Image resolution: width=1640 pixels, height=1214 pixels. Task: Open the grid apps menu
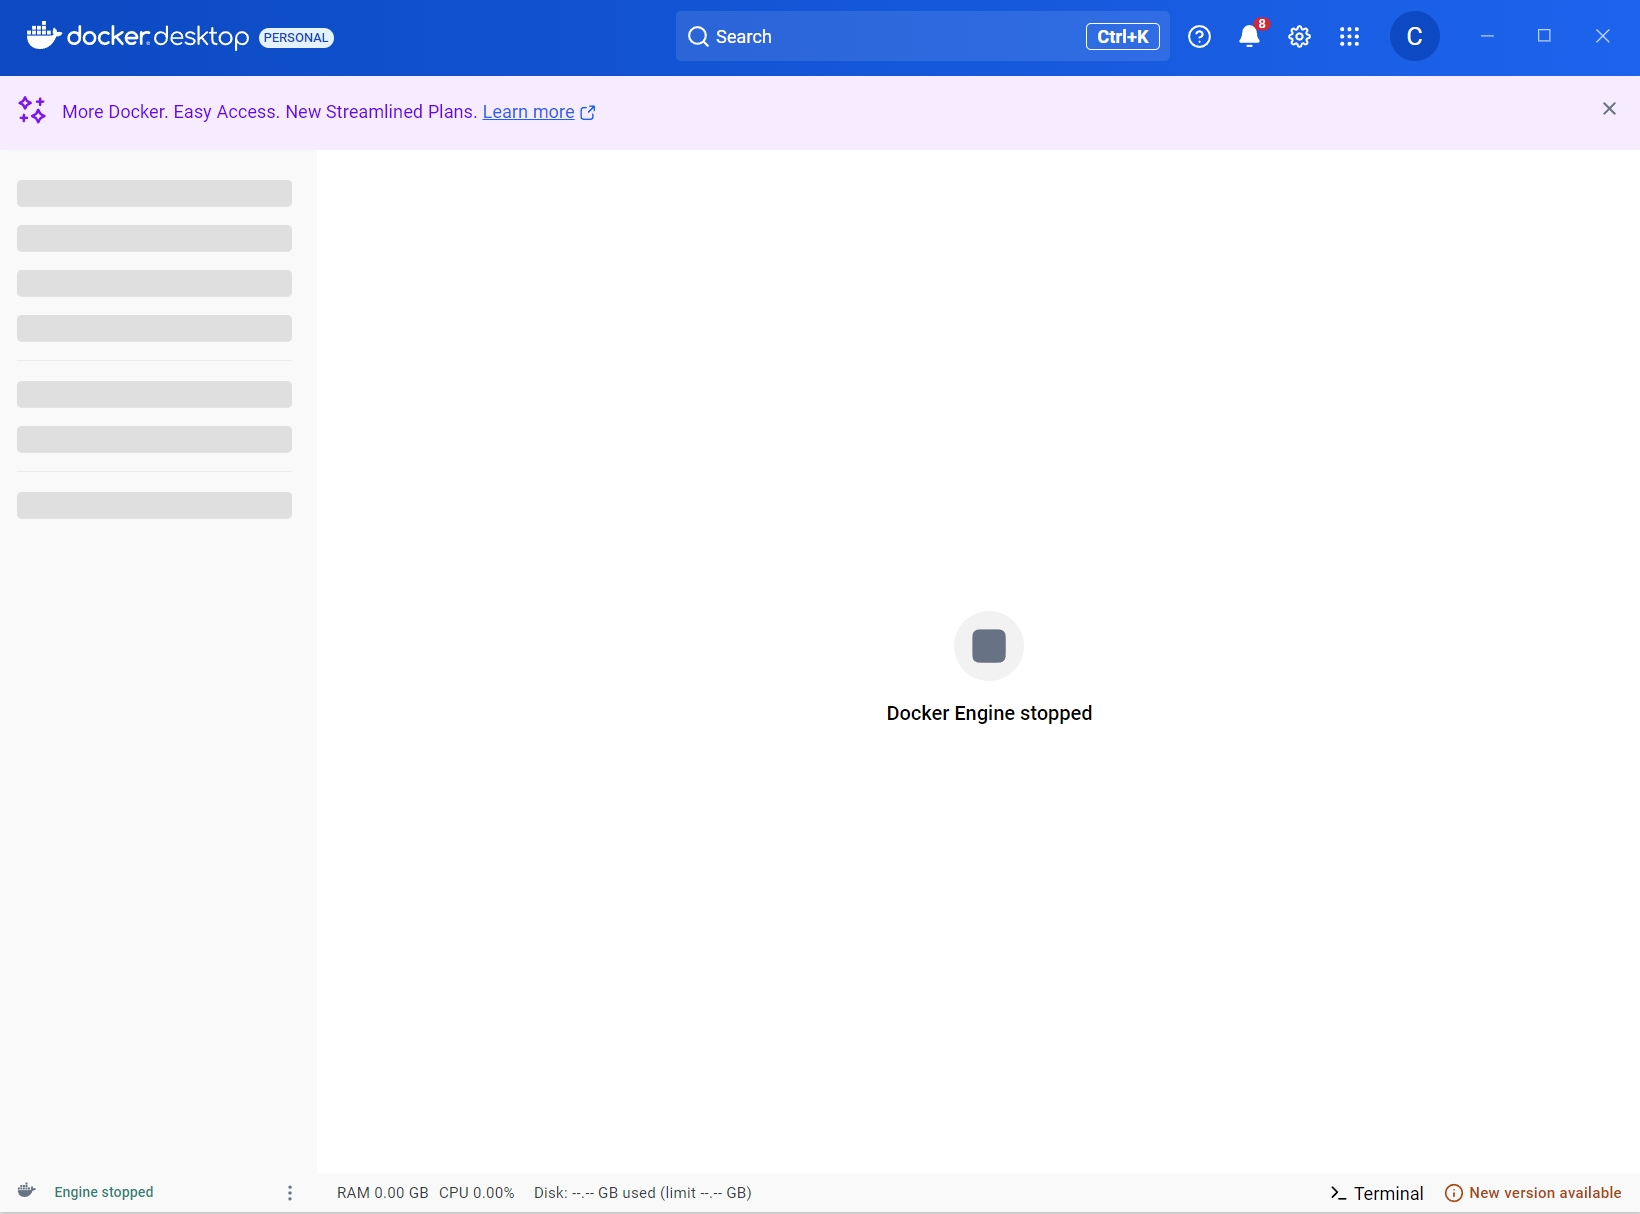[1349, 36]
